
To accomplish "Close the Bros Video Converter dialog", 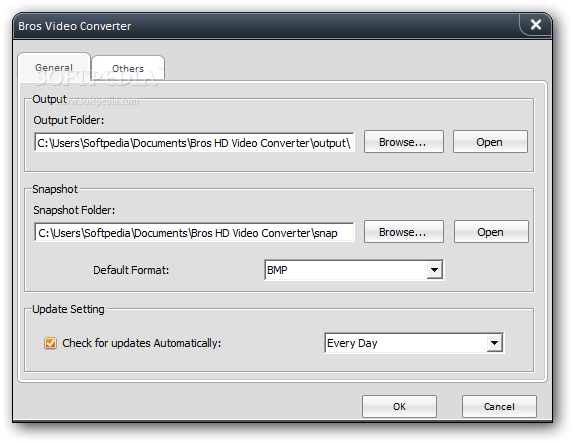I will (x=536, y=25).
